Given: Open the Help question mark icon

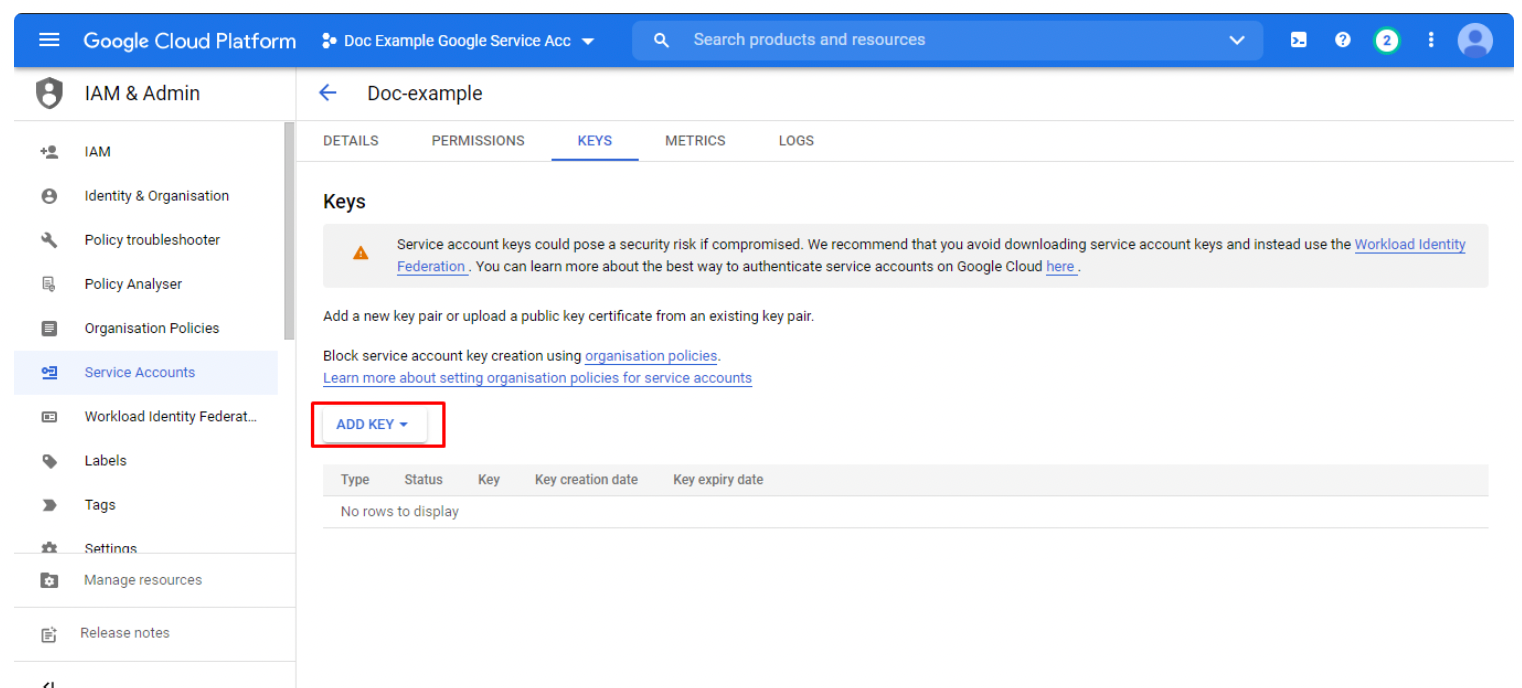Looking at the screenshot, I should tap(1343, 40).
